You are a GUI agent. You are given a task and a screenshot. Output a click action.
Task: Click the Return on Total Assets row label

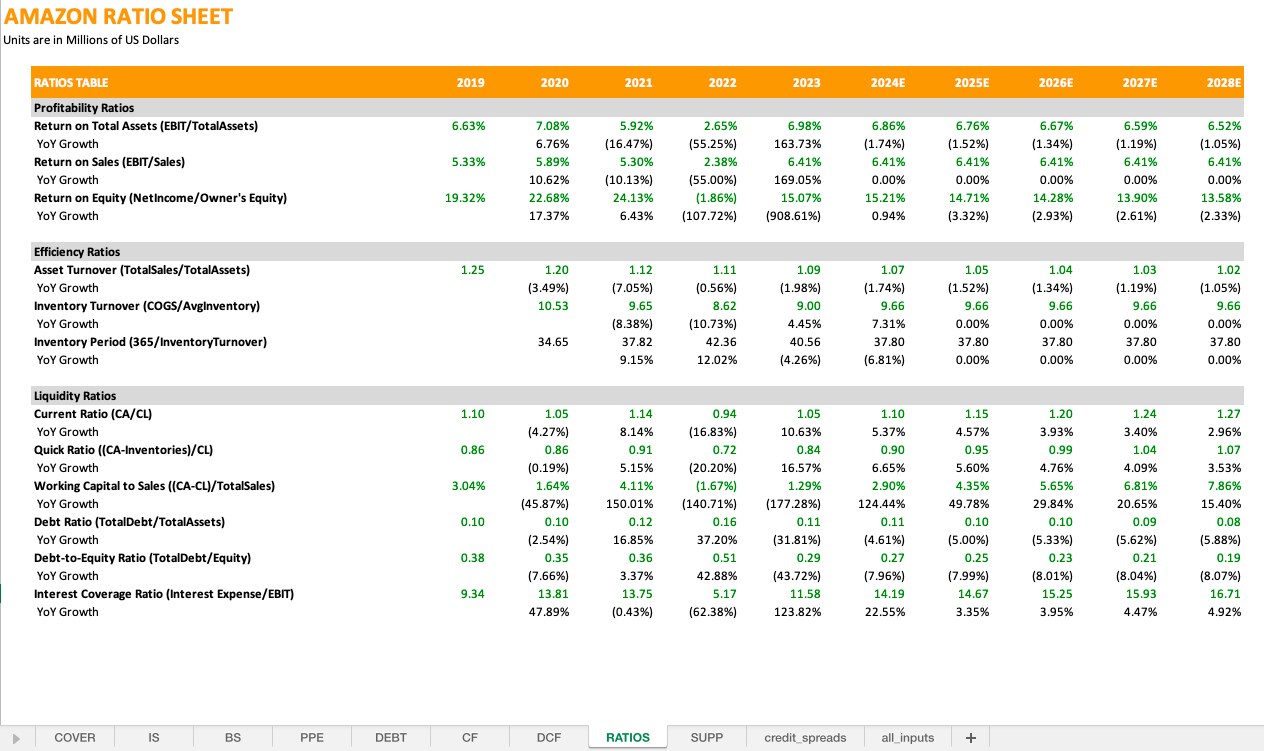[x=146, y=126]
